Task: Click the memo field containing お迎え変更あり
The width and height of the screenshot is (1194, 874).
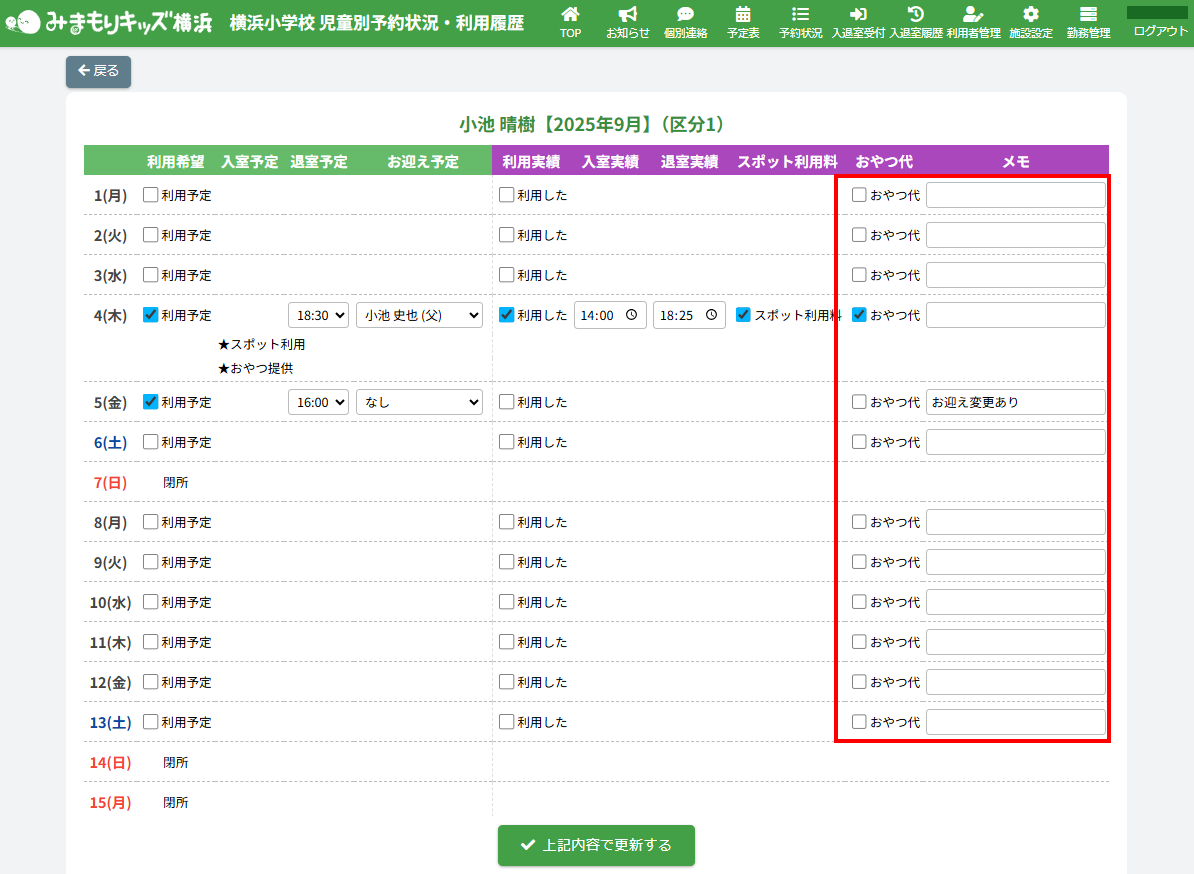Action: [1015, 402]
